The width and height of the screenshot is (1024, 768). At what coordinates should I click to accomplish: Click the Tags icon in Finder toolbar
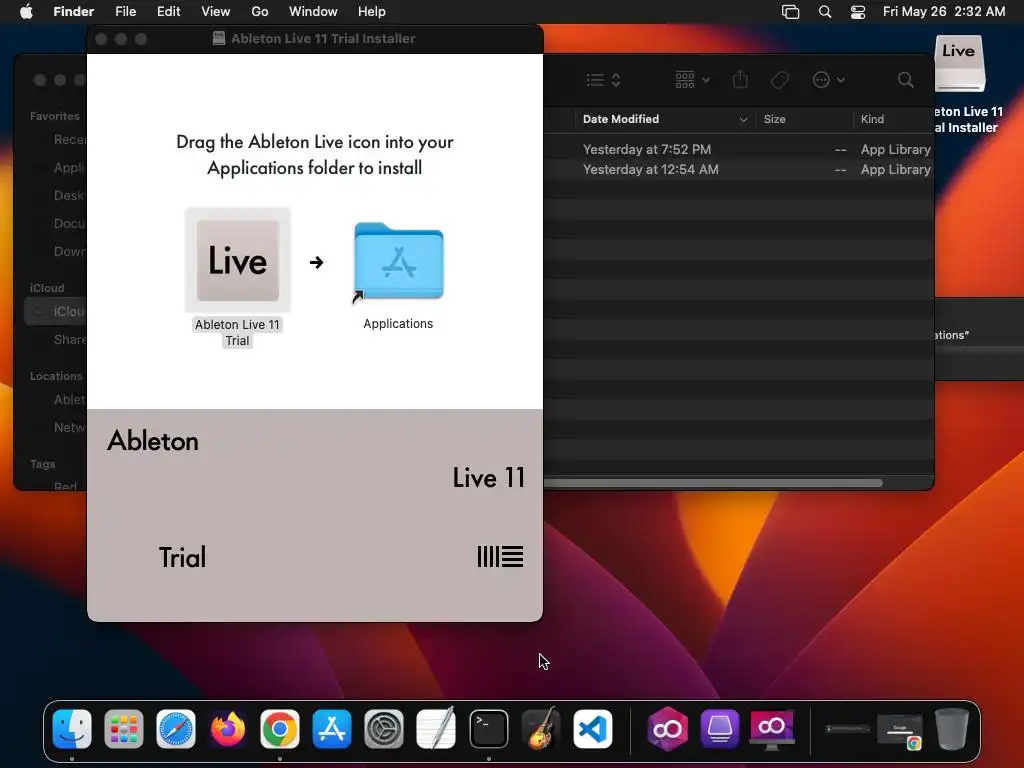[779, 80]
